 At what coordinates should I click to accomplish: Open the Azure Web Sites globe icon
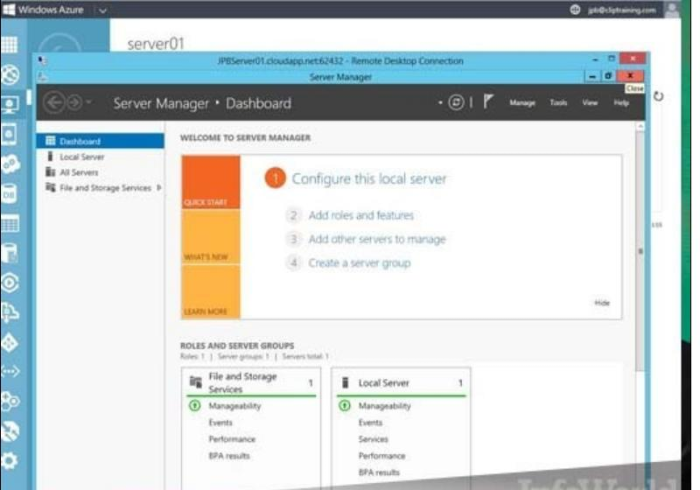point(10,75)
